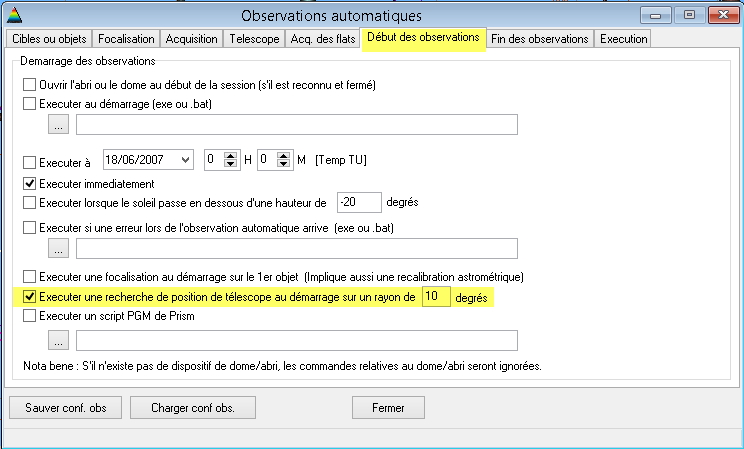
Task: Browse for startup exe or bat file
Action: [60, 125]
